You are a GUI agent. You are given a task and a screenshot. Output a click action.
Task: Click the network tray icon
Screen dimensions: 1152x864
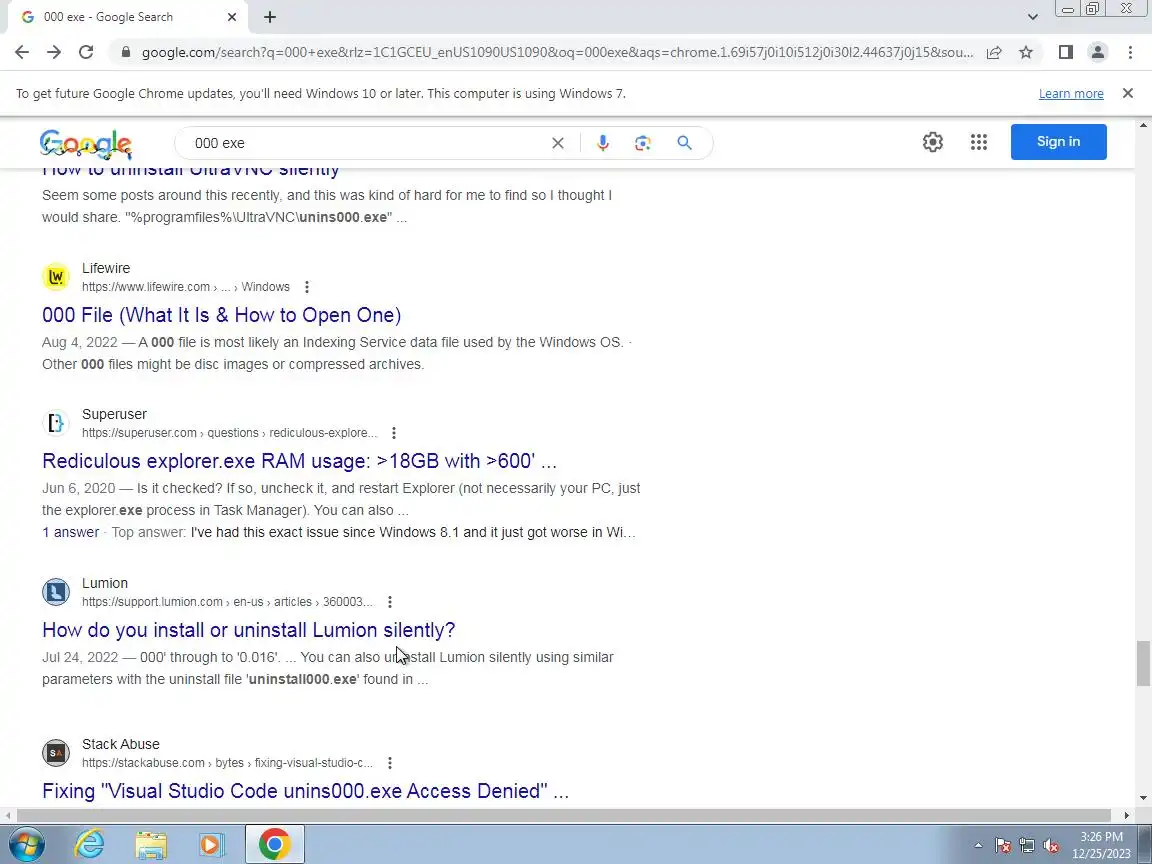pyautogui.click(x=1027, y=846)
